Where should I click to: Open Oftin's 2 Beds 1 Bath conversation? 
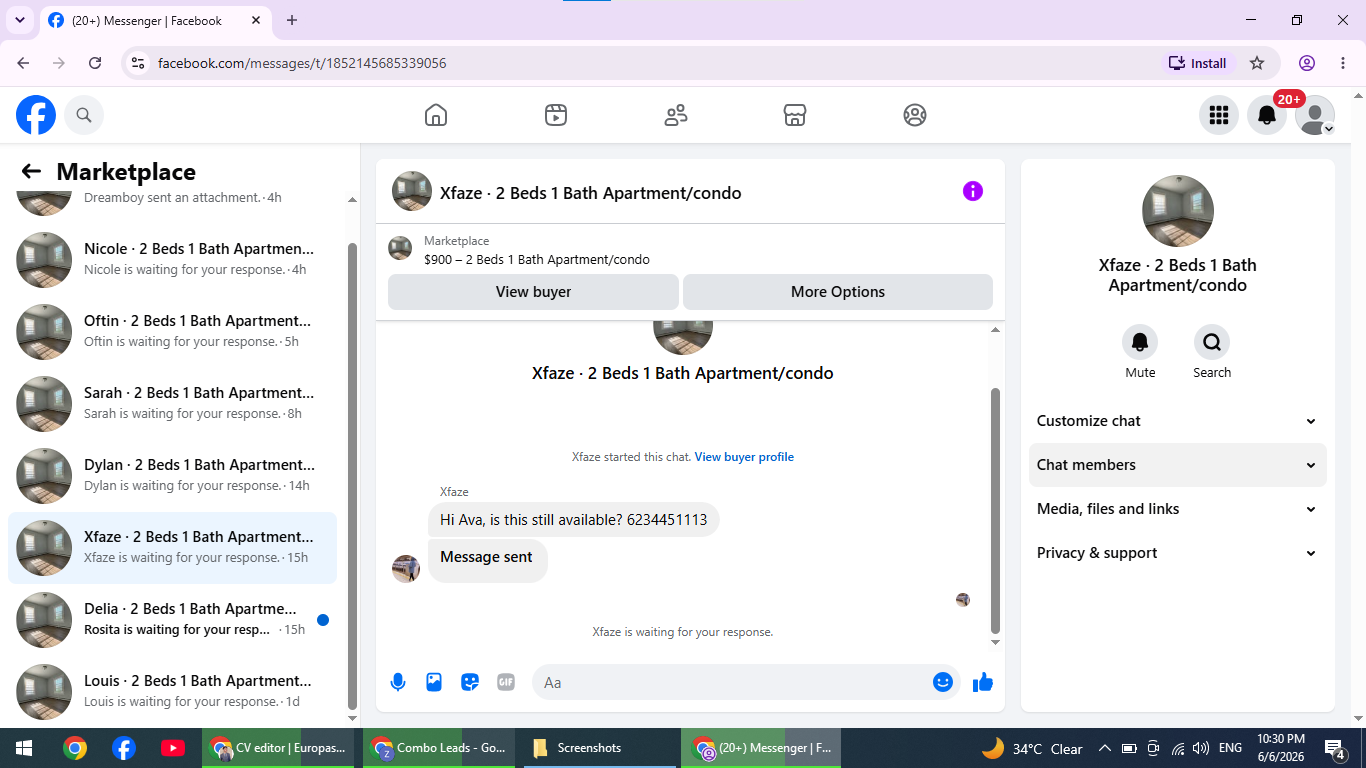(x=173, y=332)
